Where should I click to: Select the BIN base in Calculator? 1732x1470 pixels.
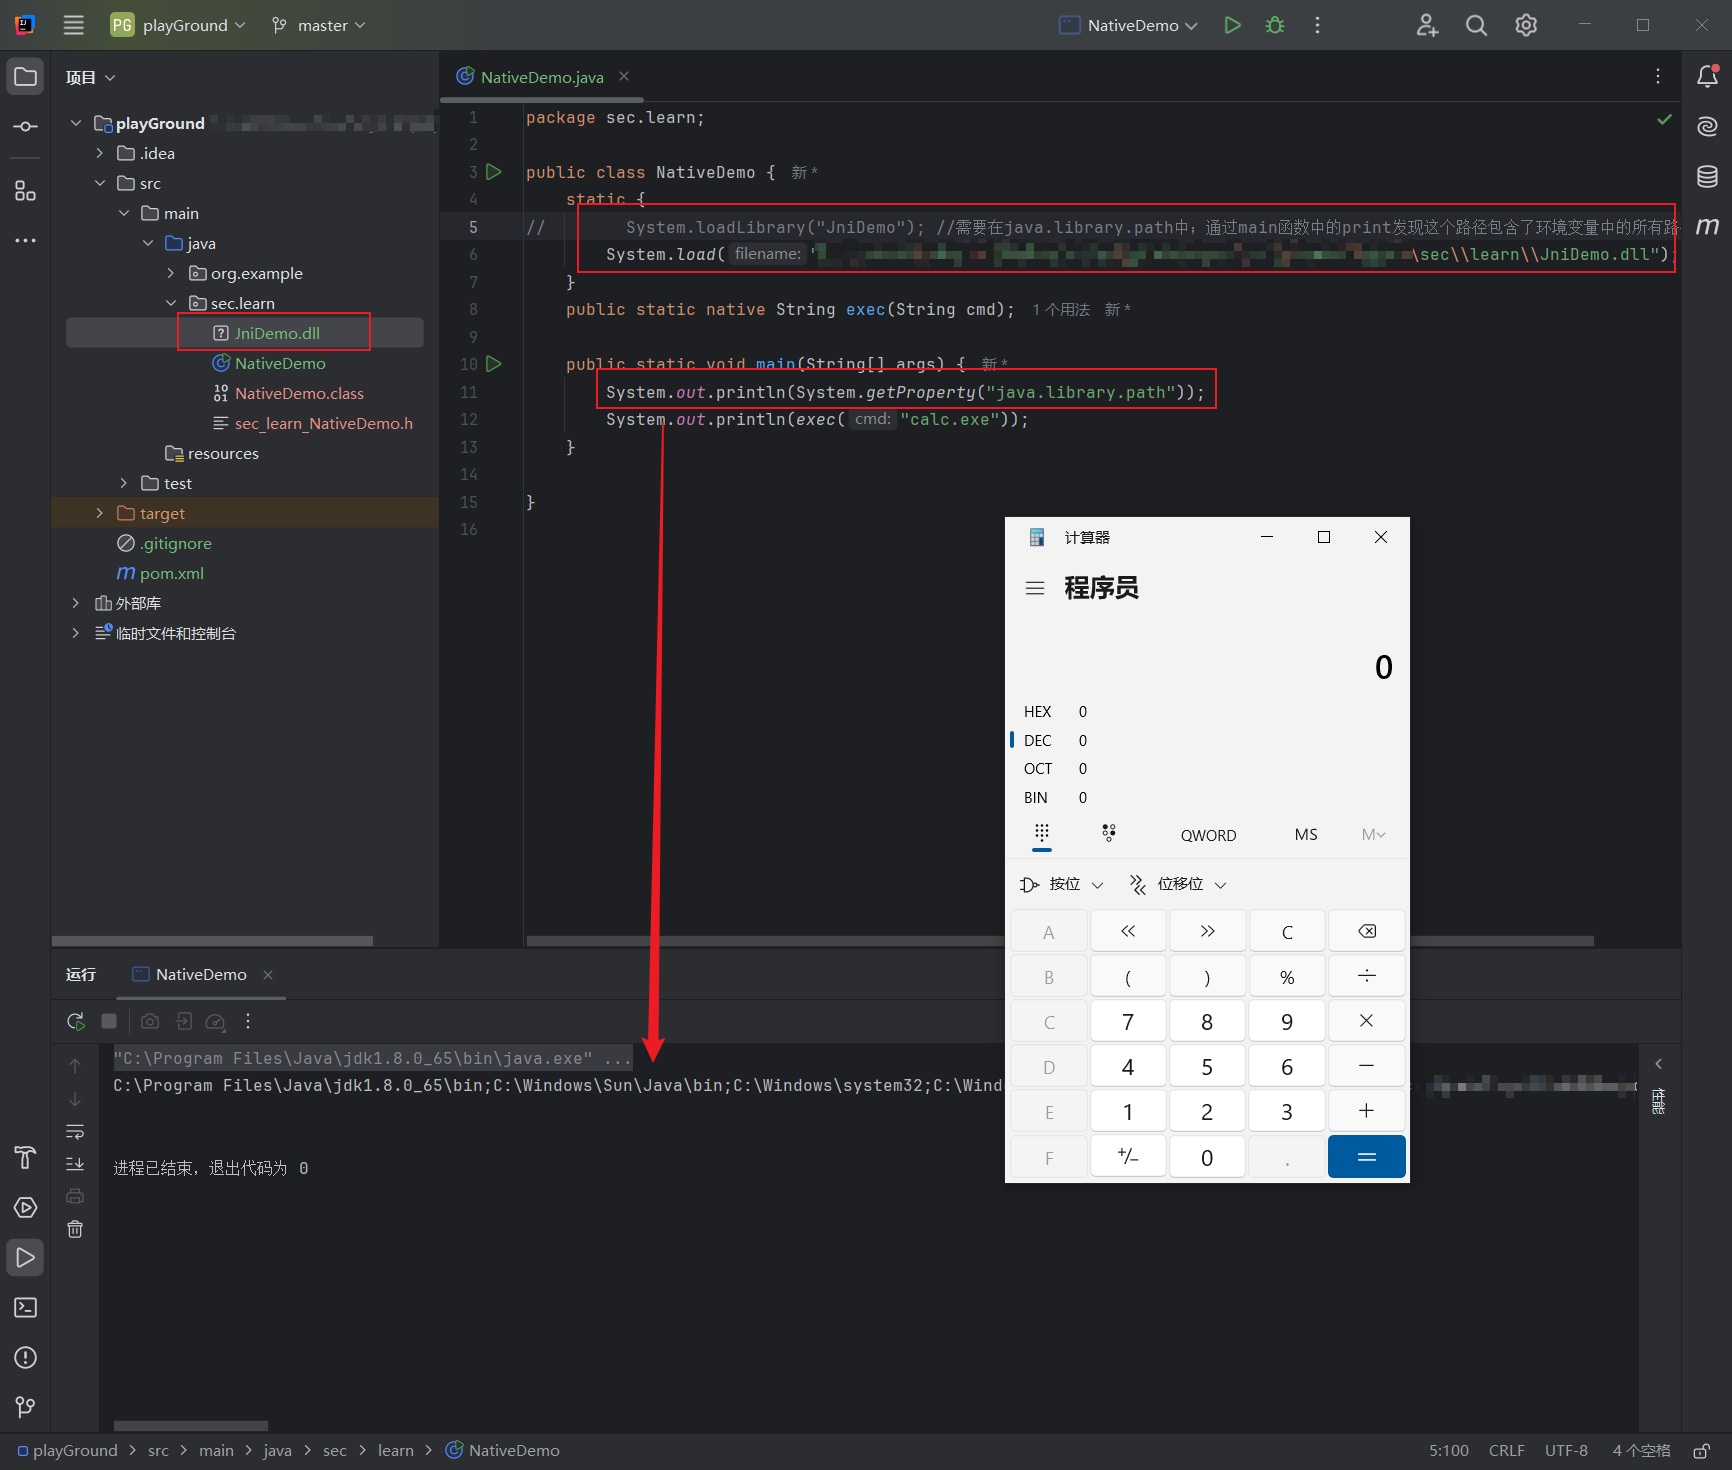click(x=1036, y=797)
